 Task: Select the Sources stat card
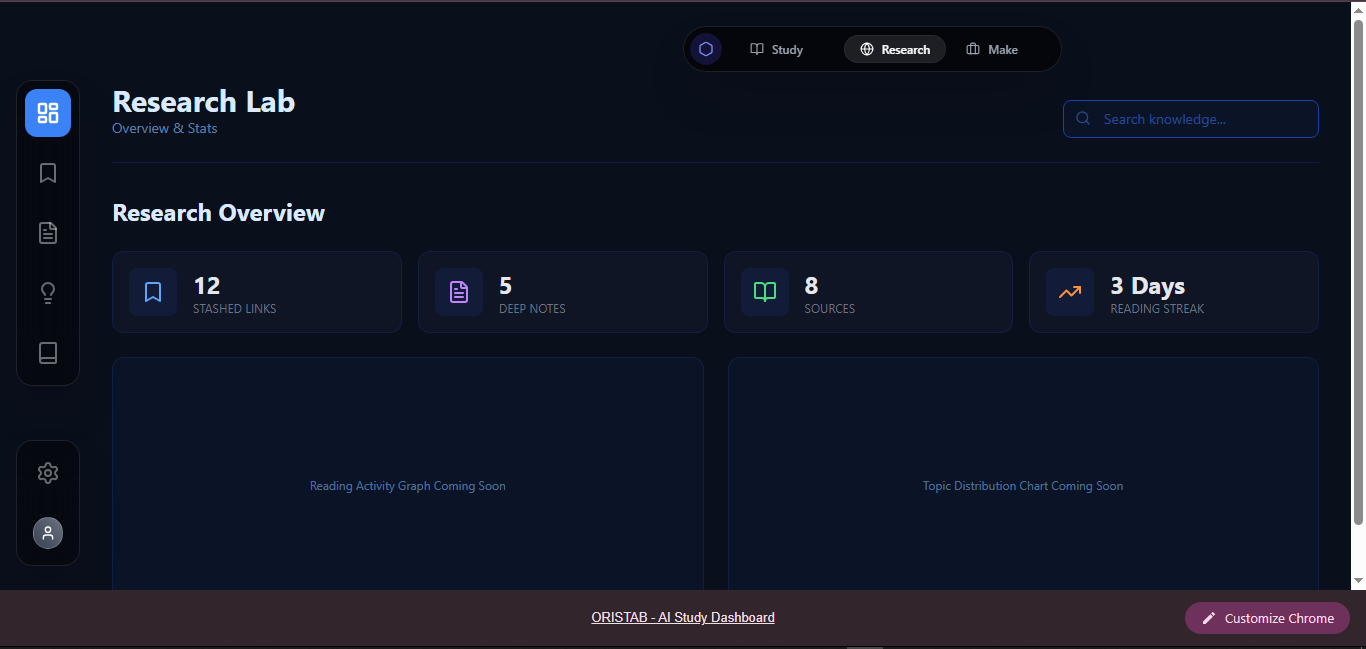click(868, 292)
